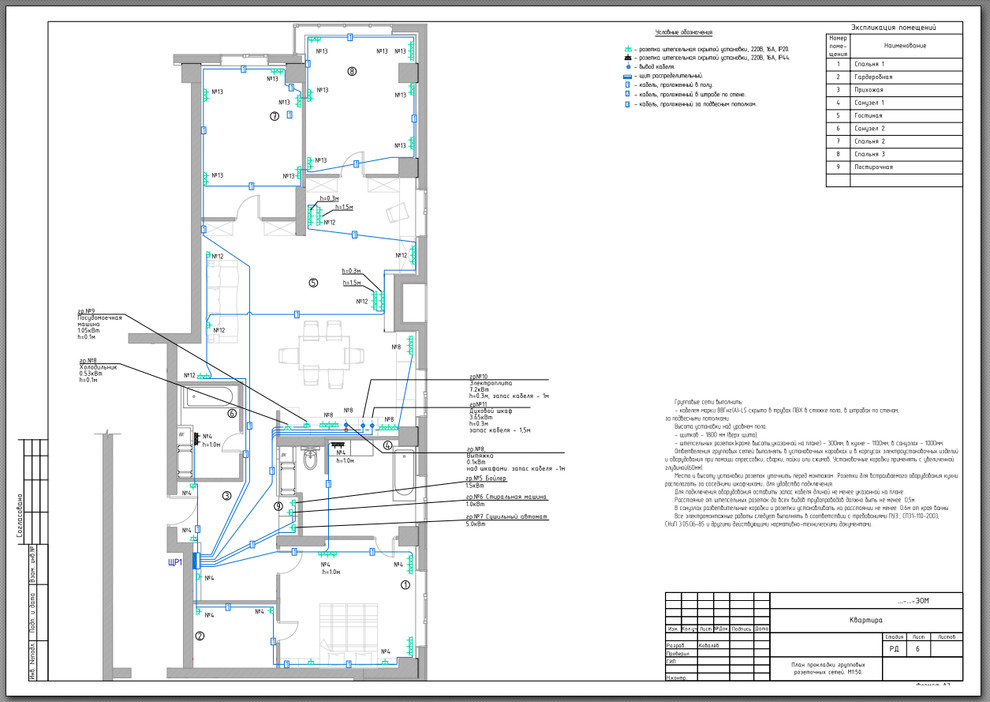Click room number 8 circle marker
The width and height of the screenshot is (990, 702).
[351, 71]
